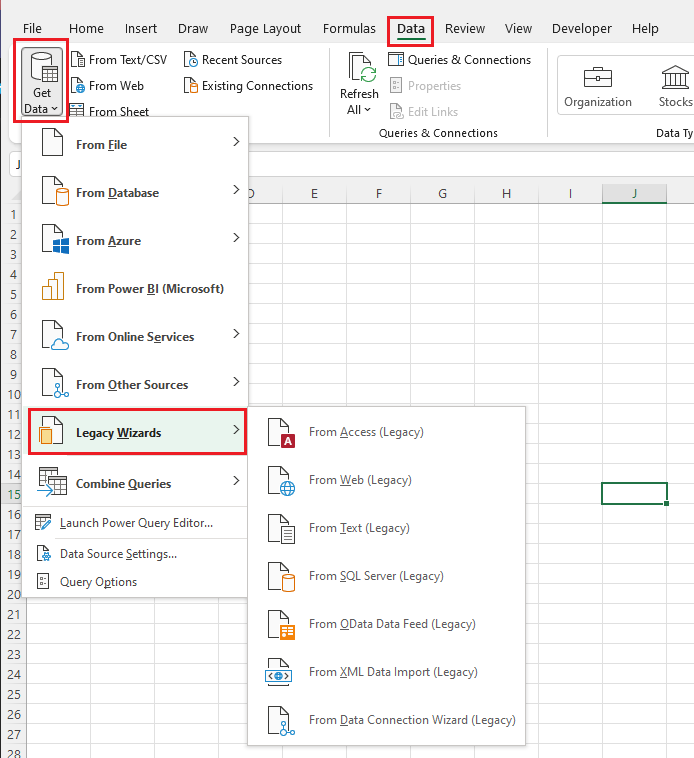Expand the From Online Services submenu arrow
The width and height of the screenshot is (694, 758).
236,334
